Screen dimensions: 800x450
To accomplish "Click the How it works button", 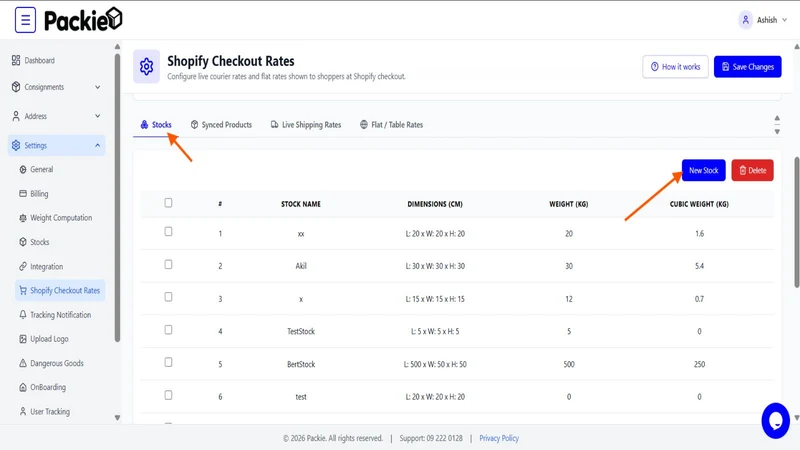I will point(675,67).
